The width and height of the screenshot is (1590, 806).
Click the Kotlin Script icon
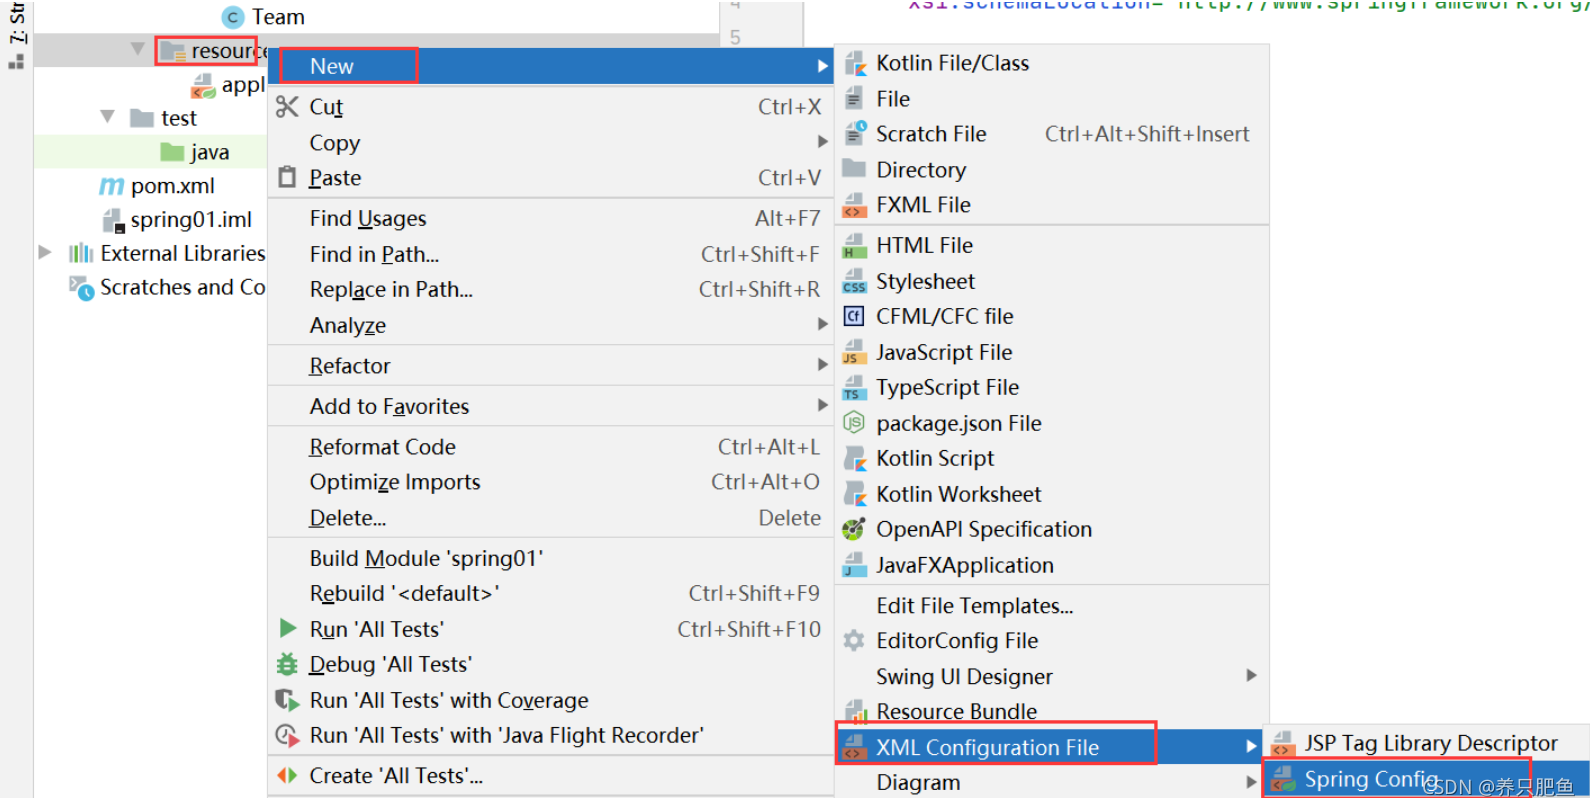(x=855, y=459)
